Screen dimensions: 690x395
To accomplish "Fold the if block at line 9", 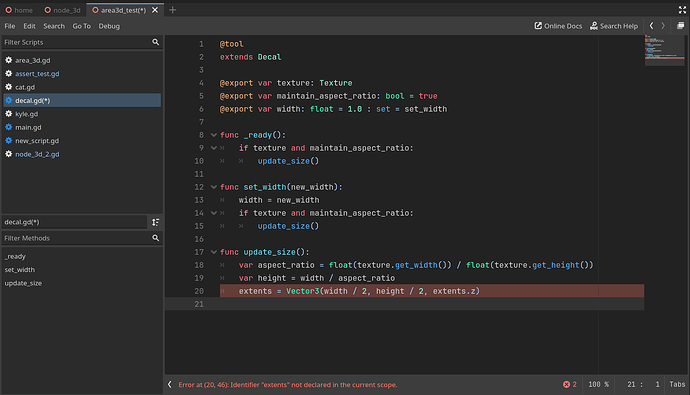I will pos(213,148).
